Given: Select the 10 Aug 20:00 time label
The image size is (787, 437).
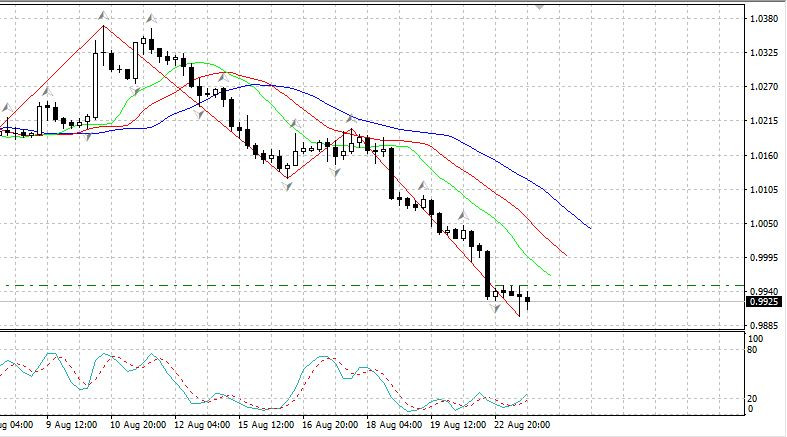Looking at the screenshot, I should click(138, 425).
